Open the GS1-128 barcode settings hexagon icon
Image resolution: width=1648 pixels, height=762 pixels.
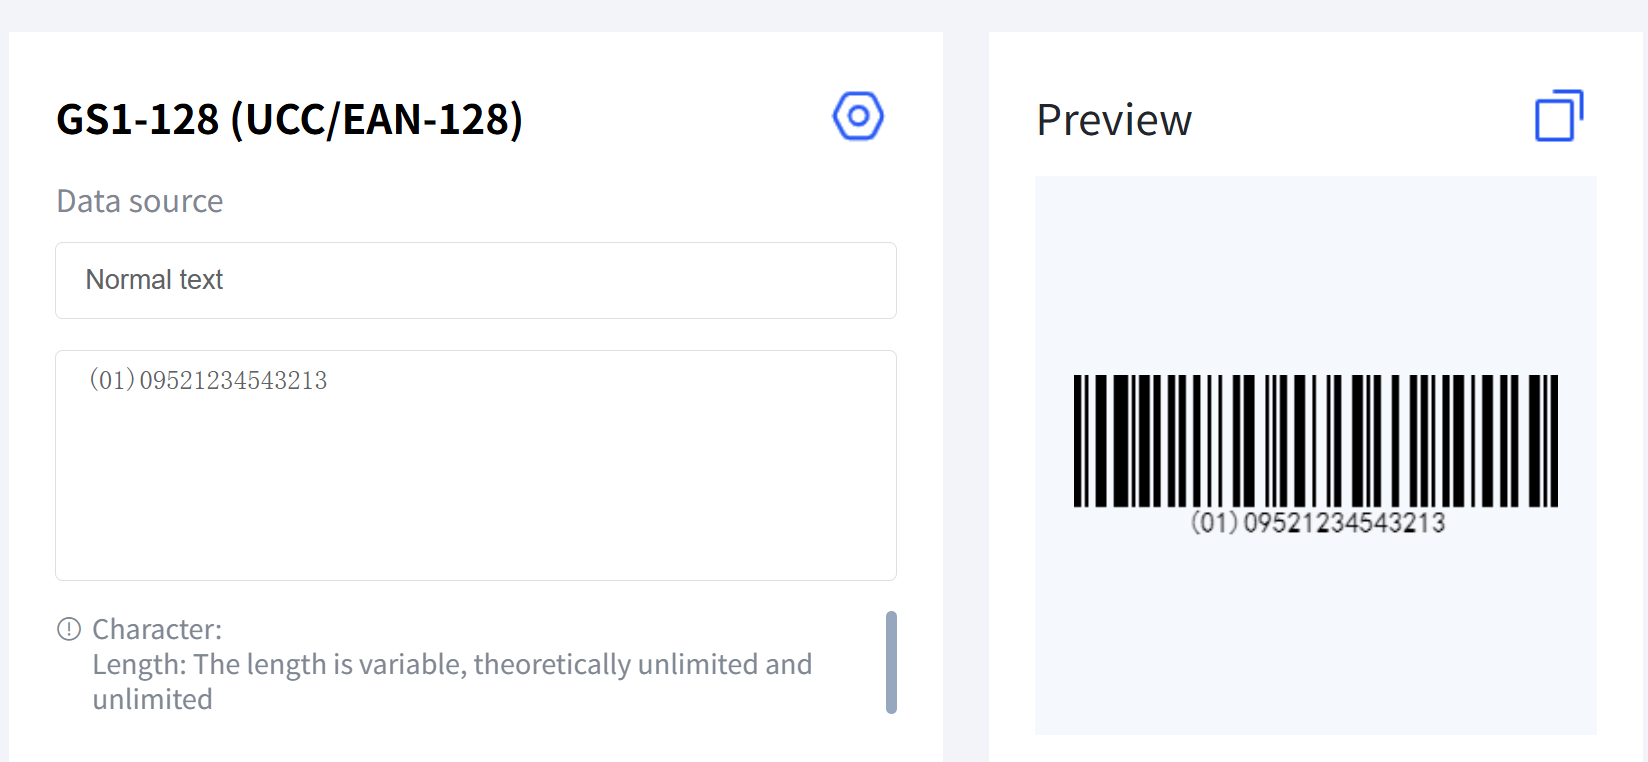click(858, 117)
